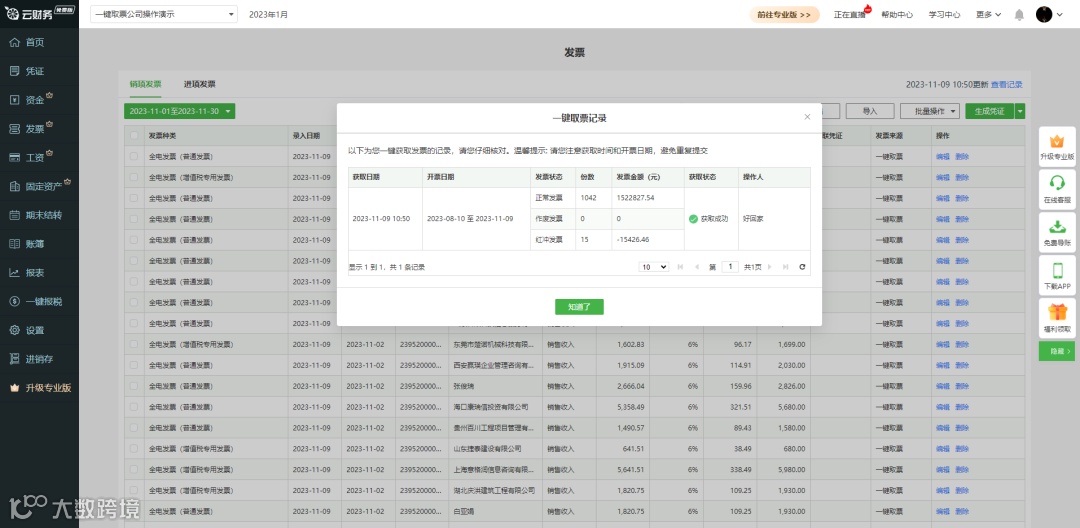Click the user avatar in the header
The width and height of the screenshot is (1080, 528).
pyautogui.click(x=1044, y=14)
